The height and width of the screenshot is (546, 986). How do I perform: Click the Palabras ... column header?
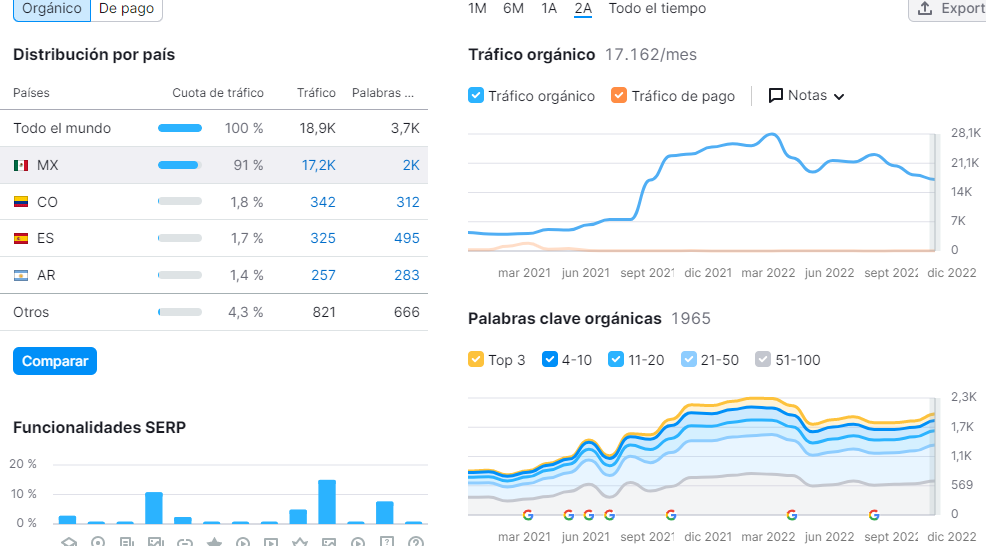383,93
